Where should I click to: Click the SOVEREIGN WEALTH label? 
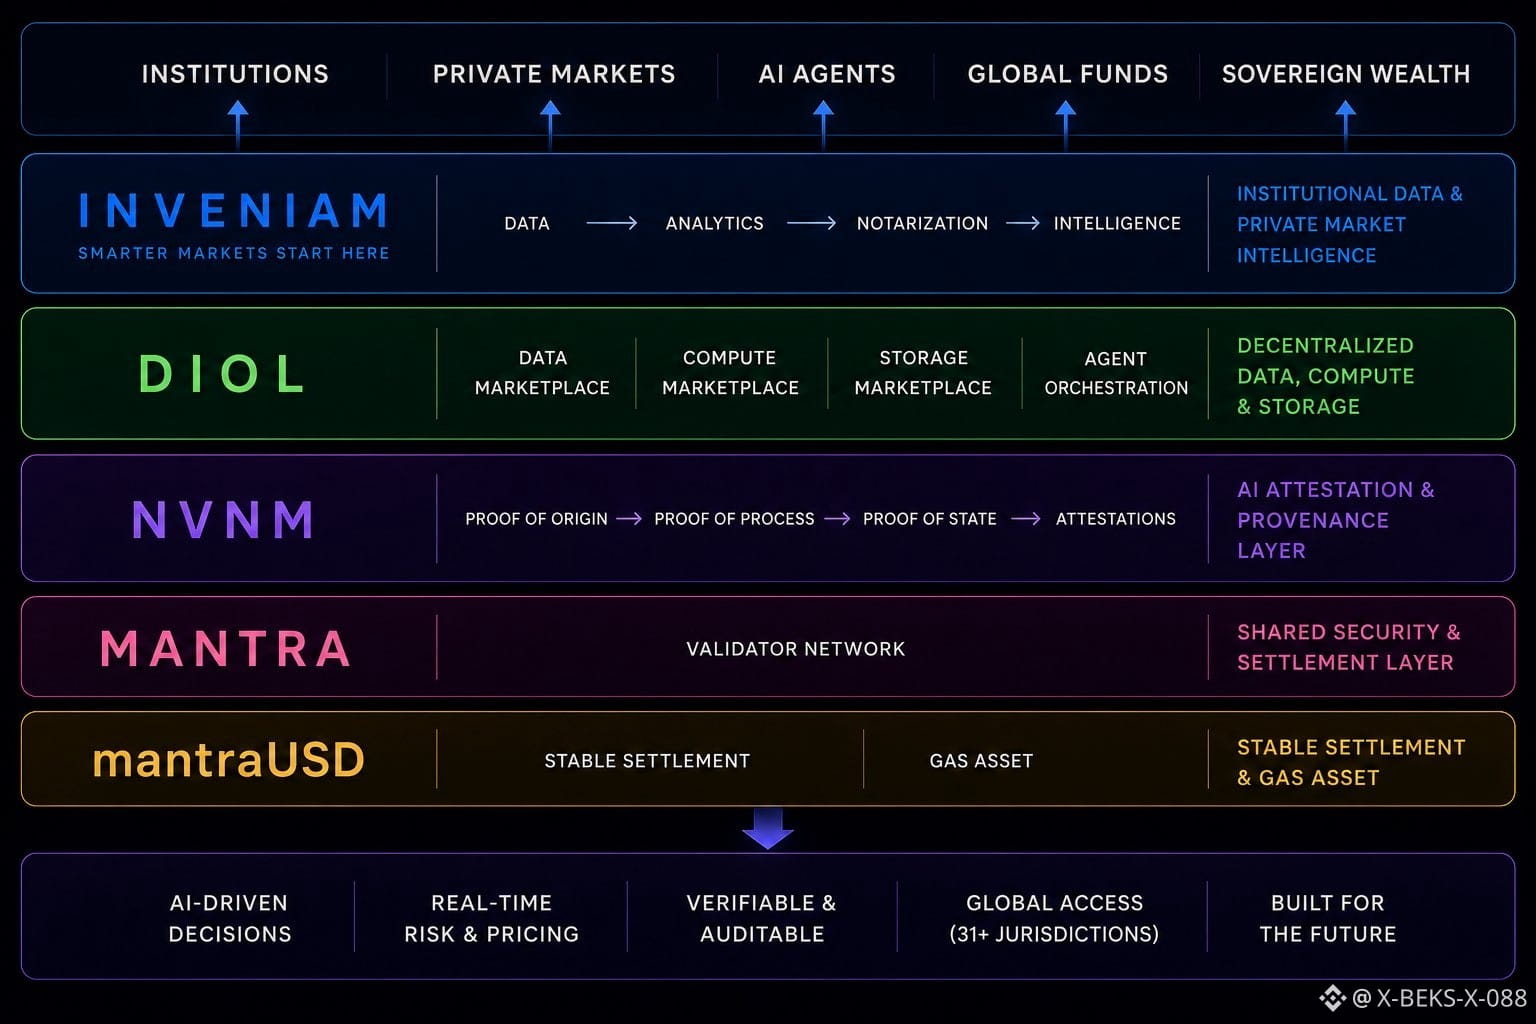pyautogui.click(x=1346, y=74)
